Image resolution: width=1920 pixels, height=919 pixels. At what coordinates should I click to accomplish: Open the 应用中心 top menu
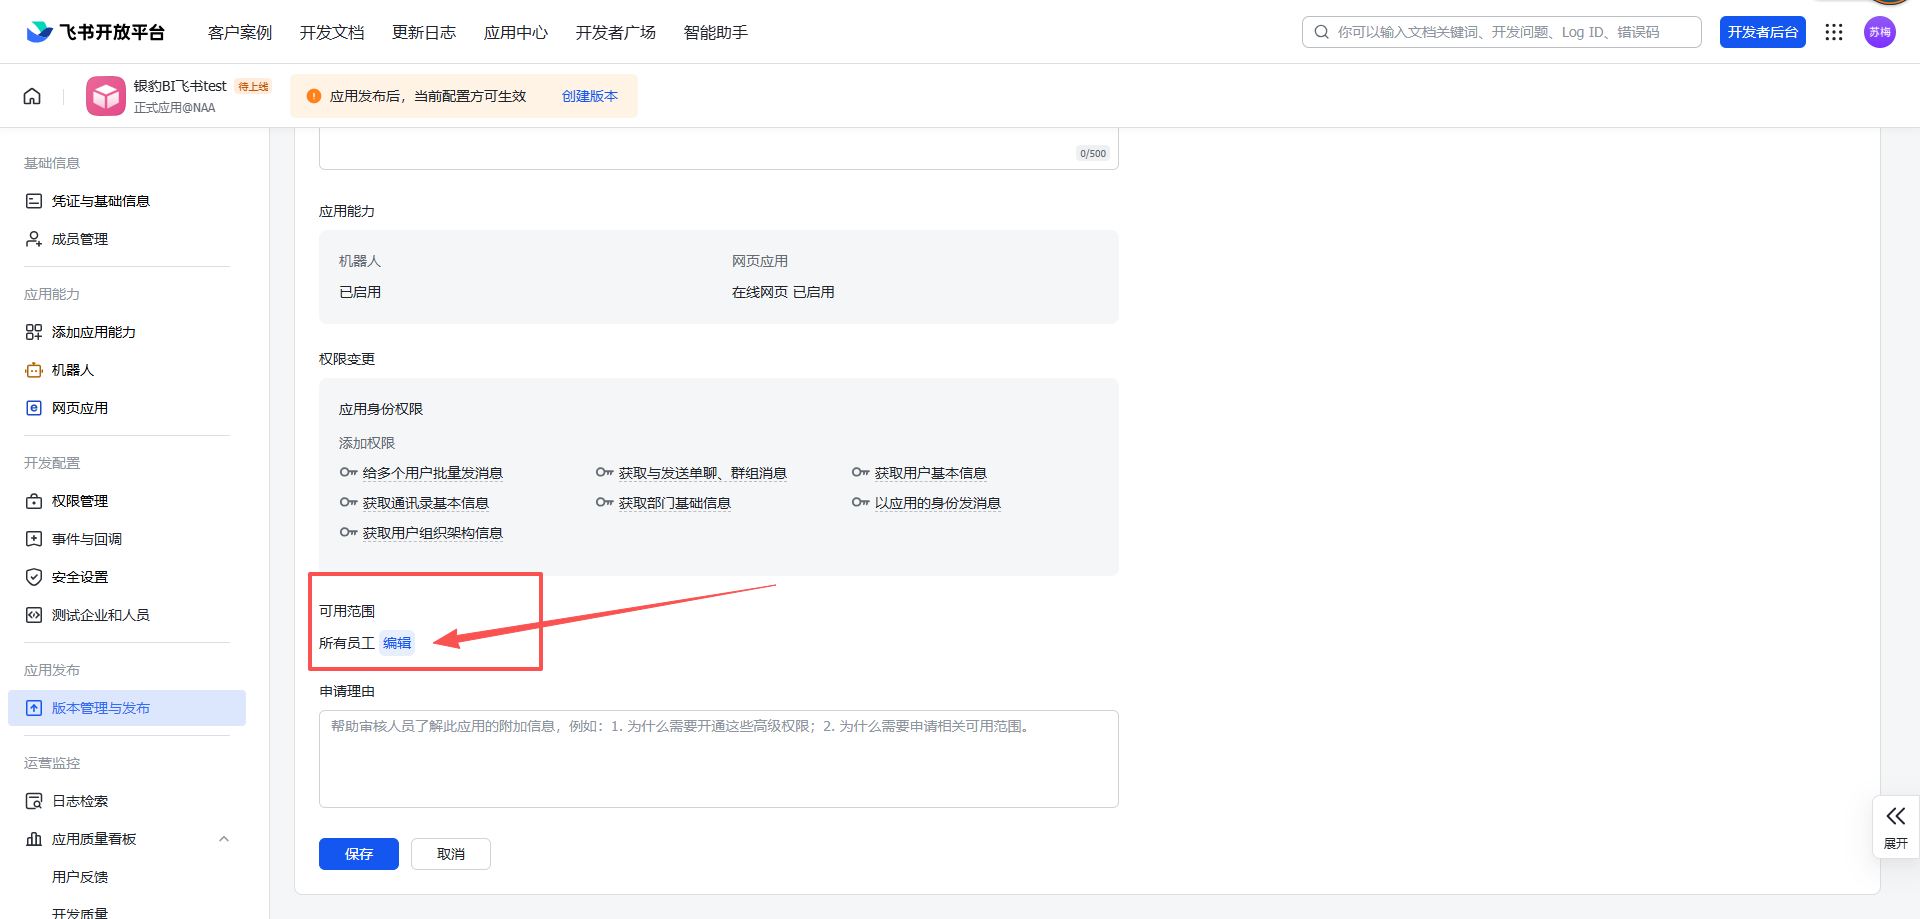[516, 33]
